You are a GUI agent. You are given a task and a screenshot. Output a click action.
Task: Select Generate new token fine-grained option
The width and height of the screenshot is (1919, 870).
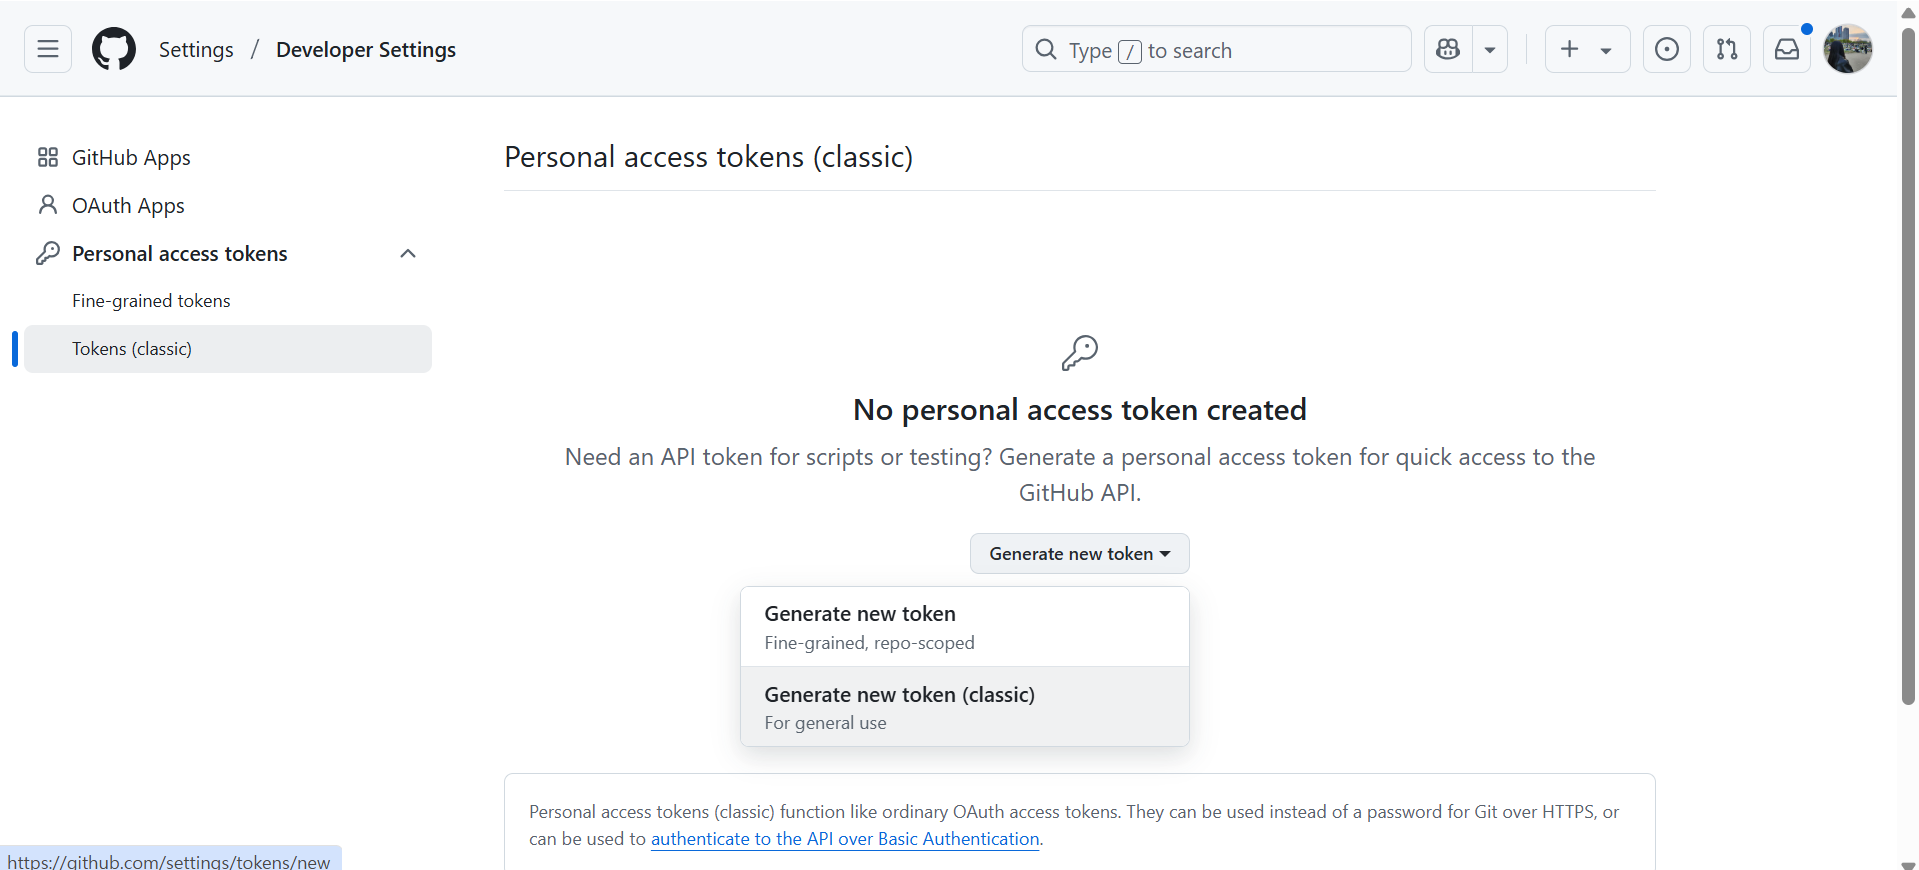click(964, 627)
